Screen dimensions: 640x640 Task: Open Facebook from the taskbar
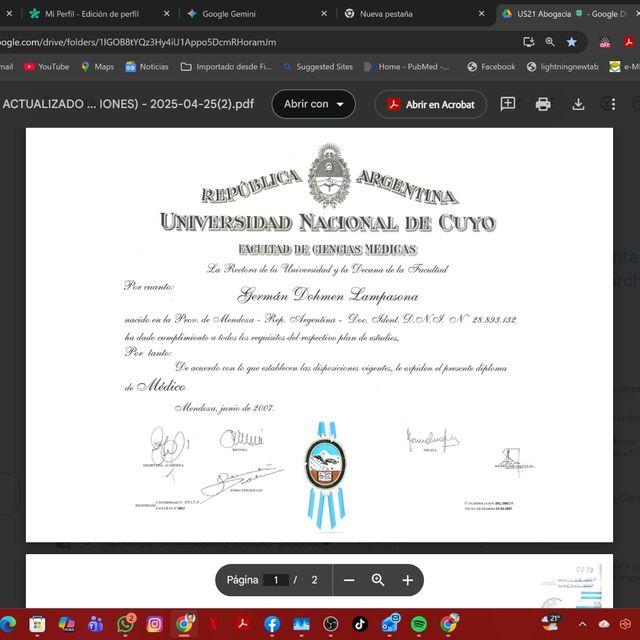pos(272,624)
